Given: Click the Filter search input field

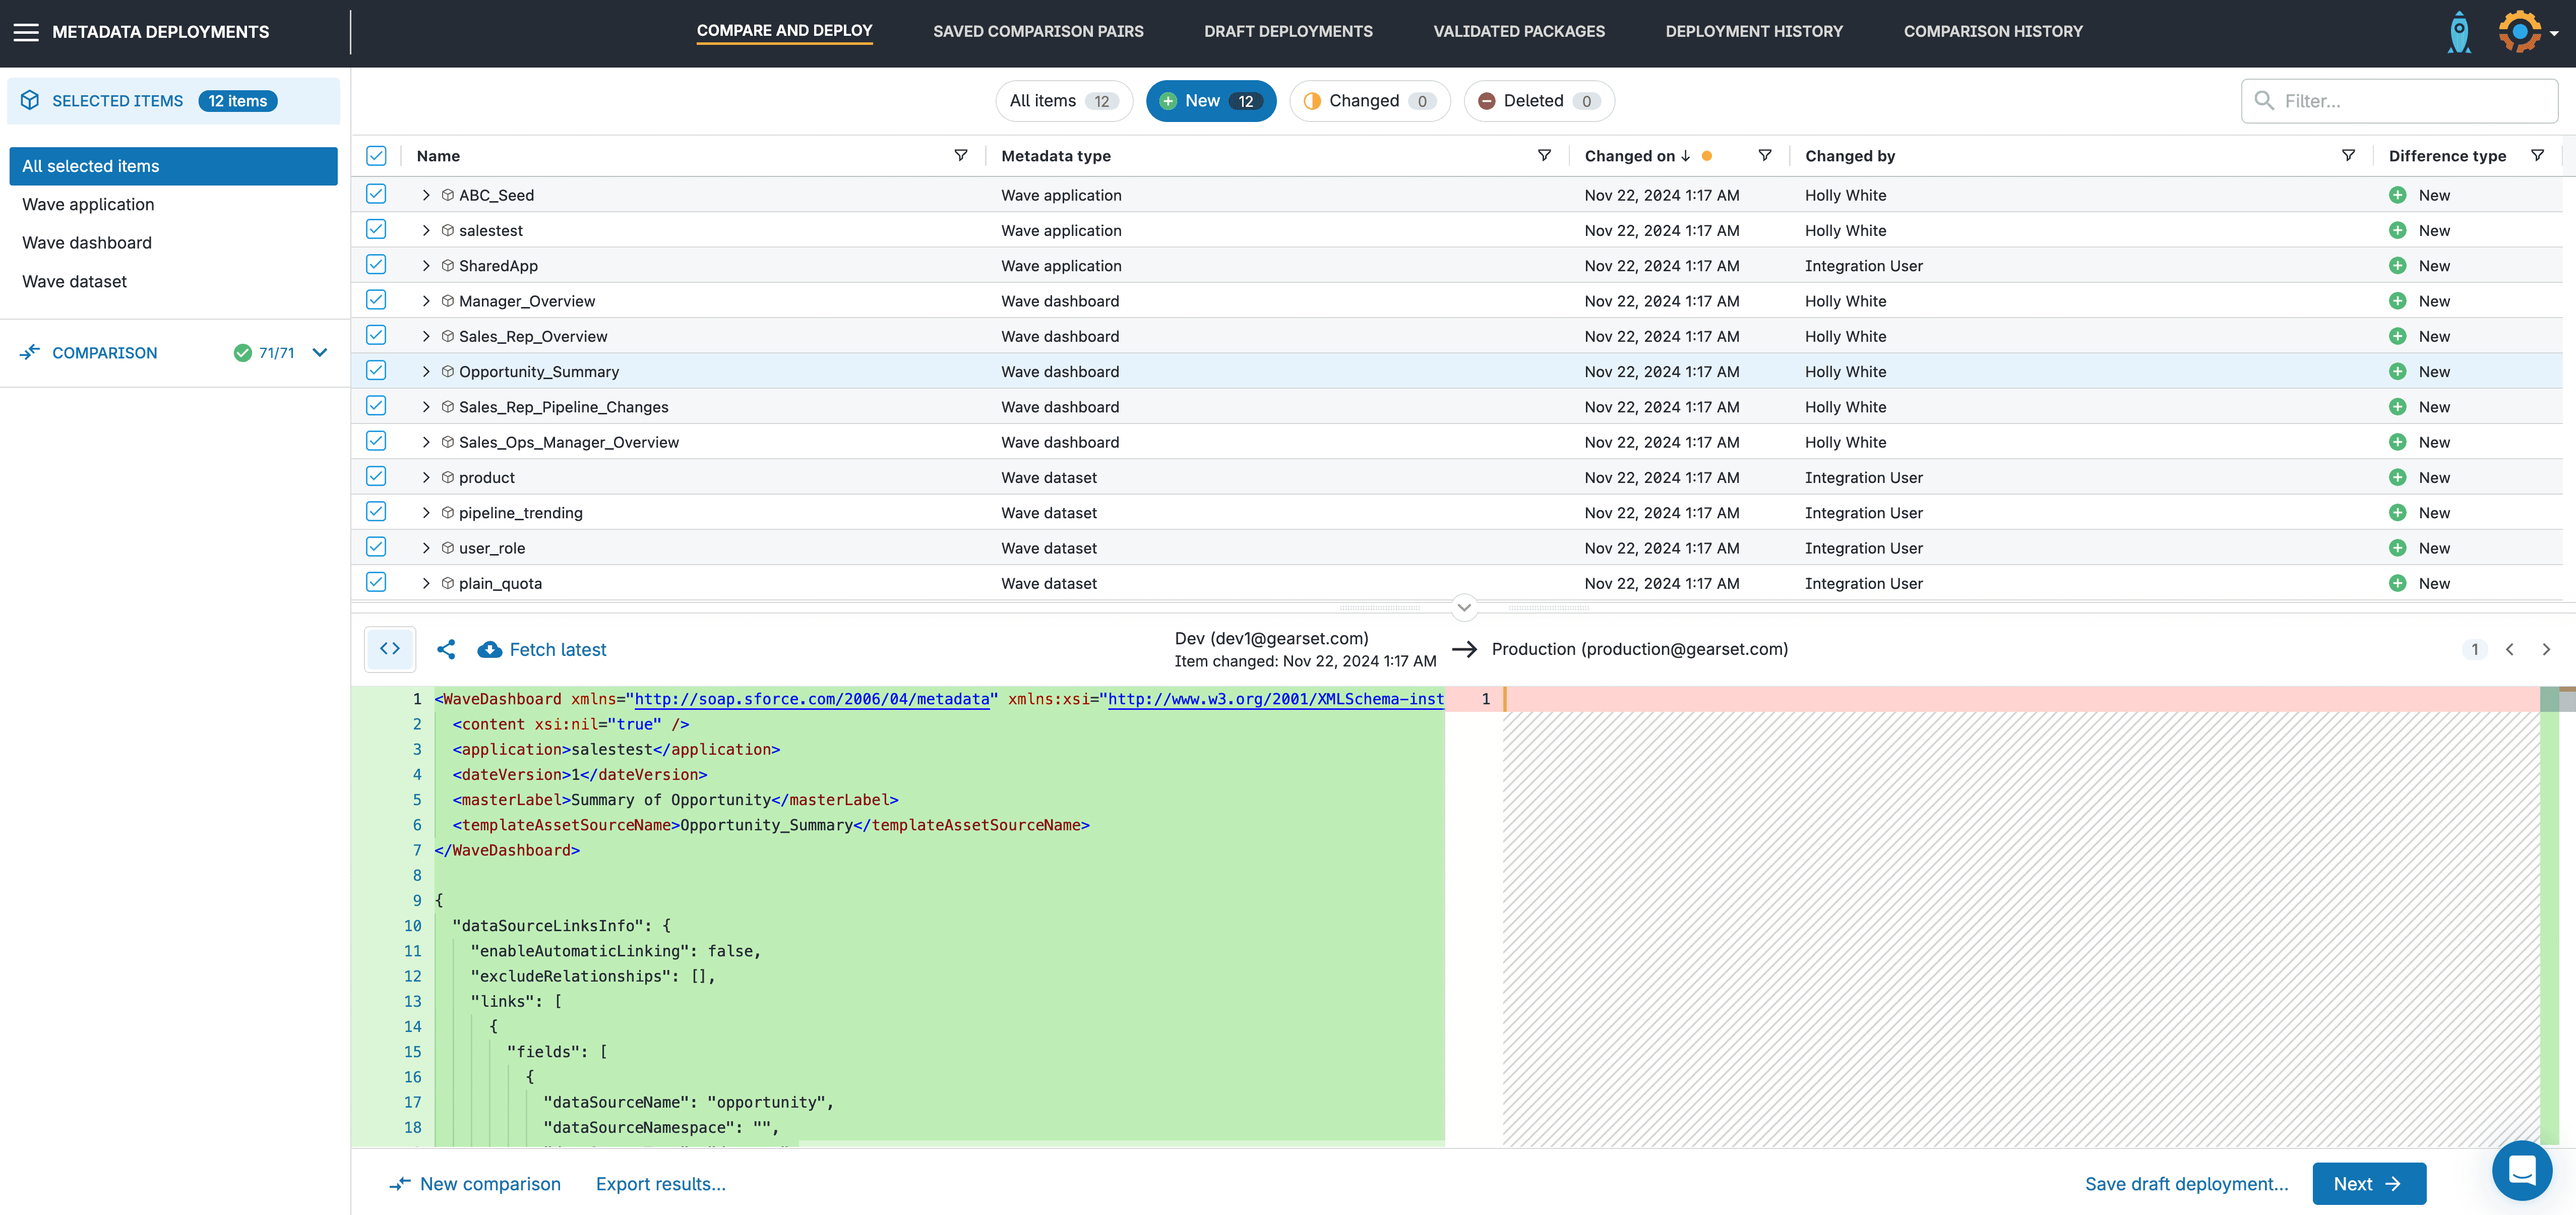Looking at the screenshot, I should [x=2410, y=101].
